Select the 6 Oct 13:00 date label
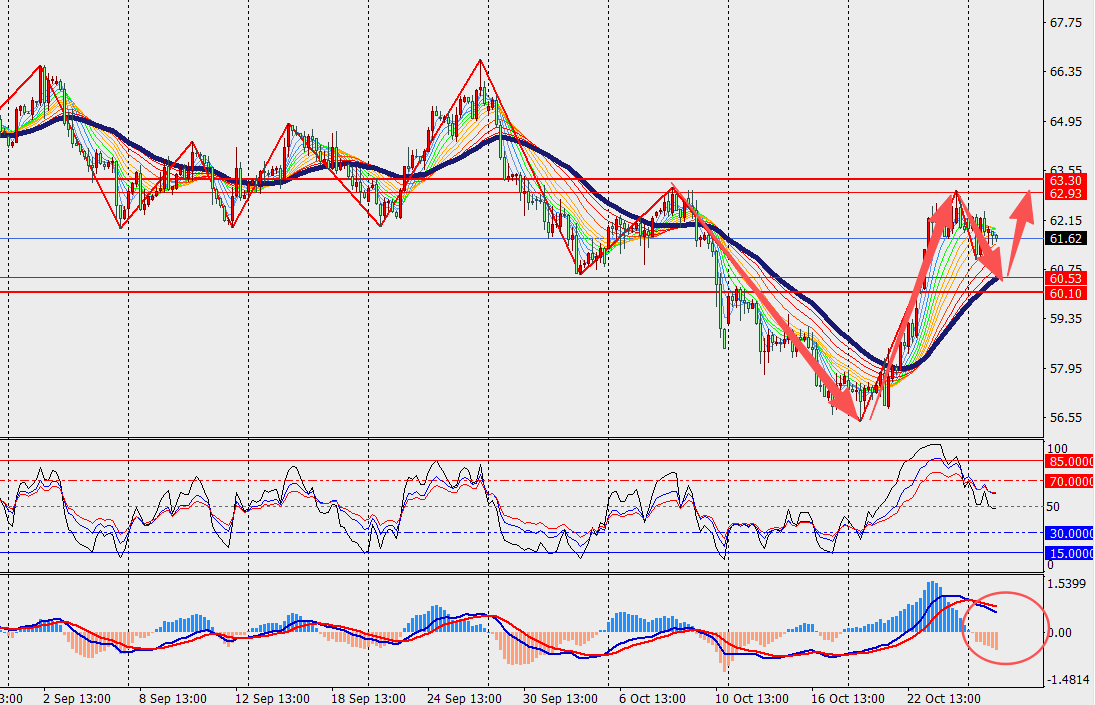The image size is (1095, 705). pos(651,697)
